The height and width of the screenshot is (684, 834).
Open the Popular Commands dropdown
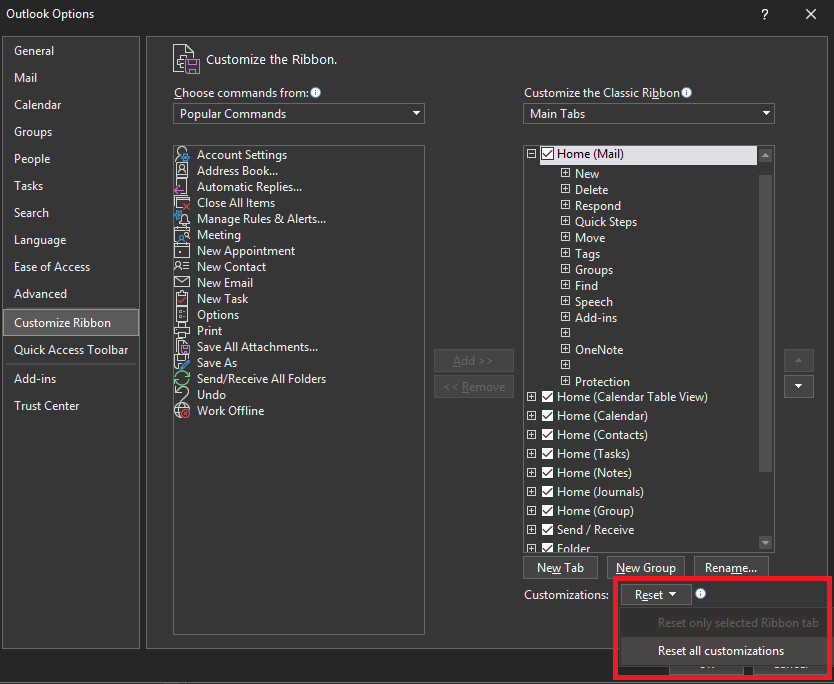(x=299, y=113)
